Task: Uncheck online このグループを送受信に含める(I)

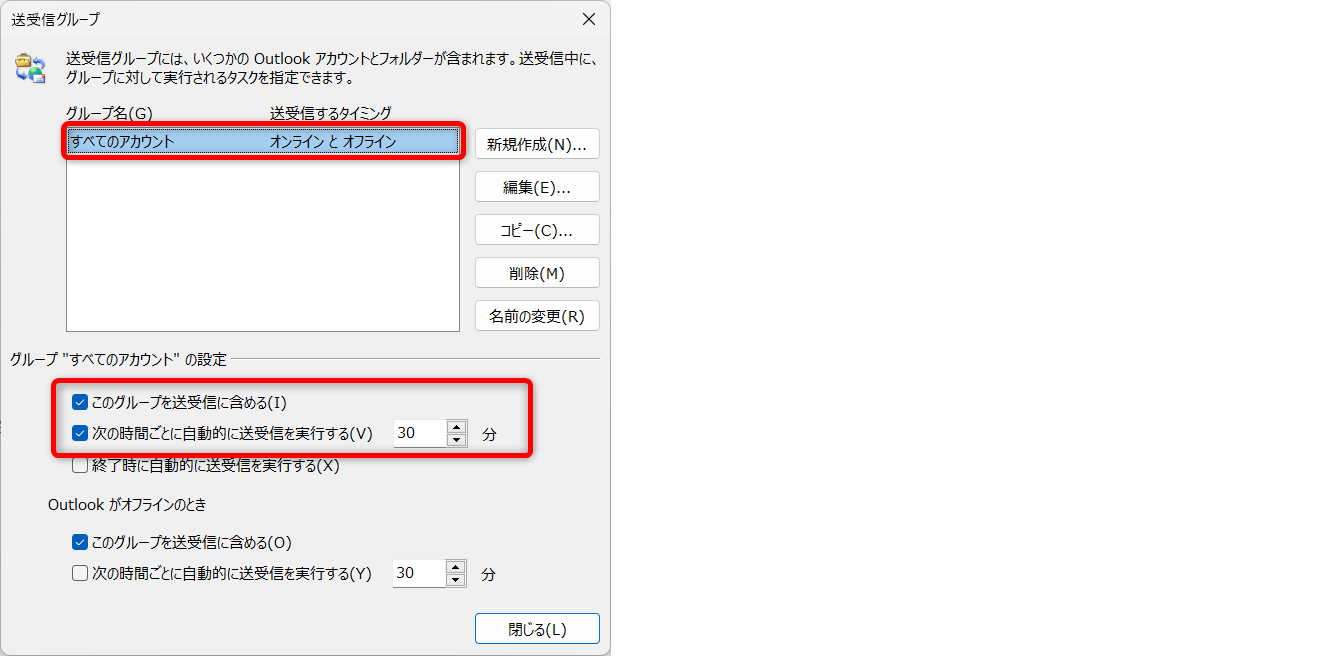Action: pyautogui.click(x=80, y=403)
